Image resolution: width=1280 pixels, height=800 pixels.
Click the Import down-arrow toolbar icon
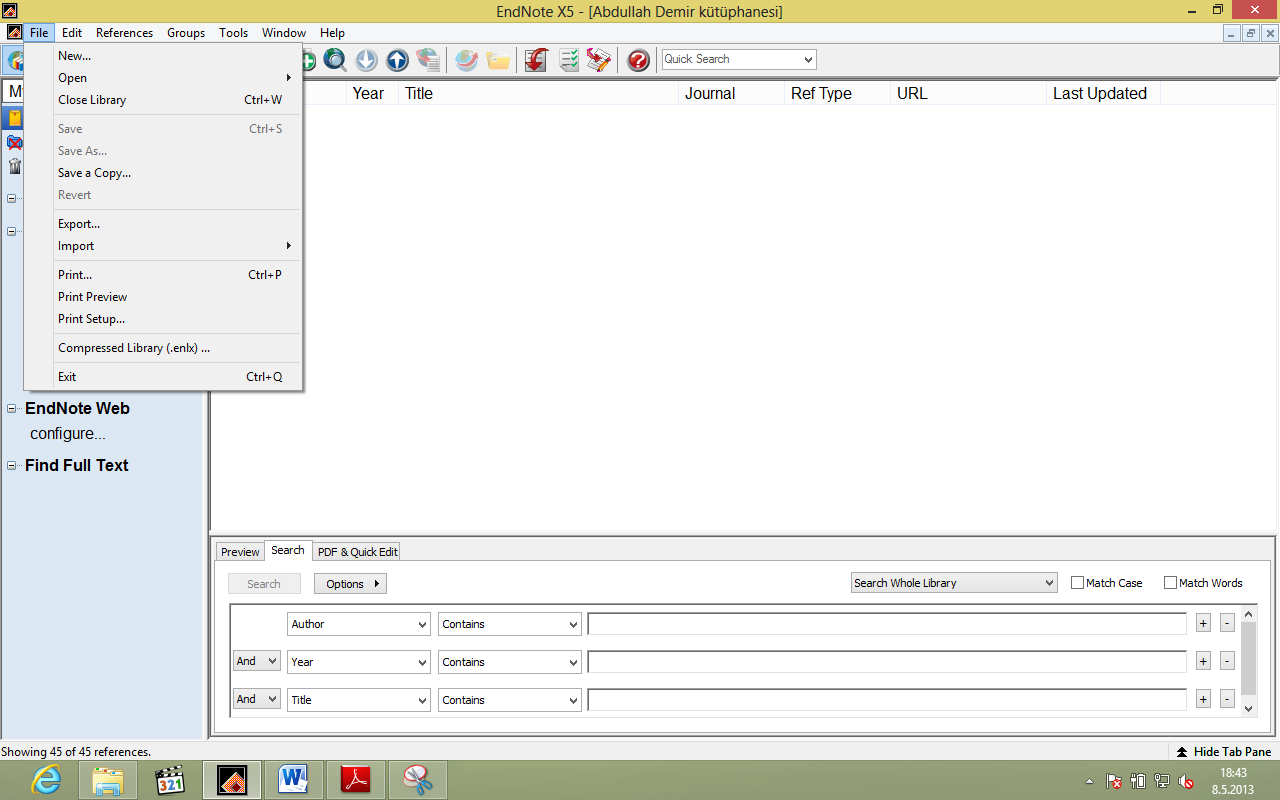(366, 60)
